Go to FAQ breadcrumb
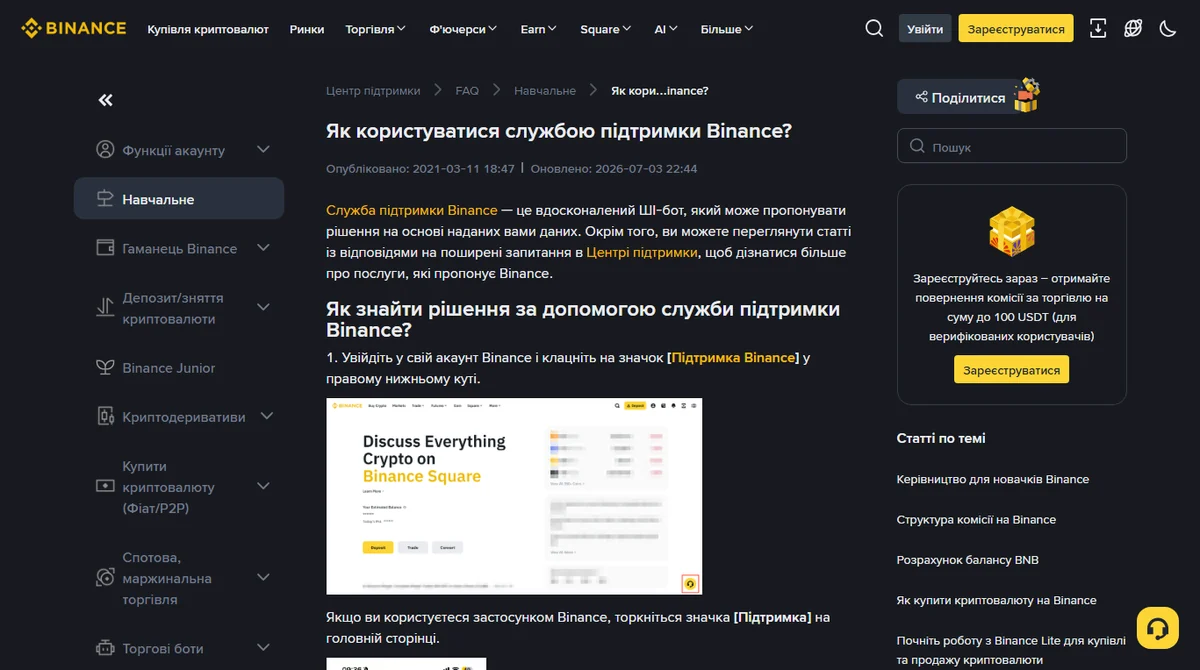The width and height of the screenshot is (1200, 670). click(x=467, y=90)
